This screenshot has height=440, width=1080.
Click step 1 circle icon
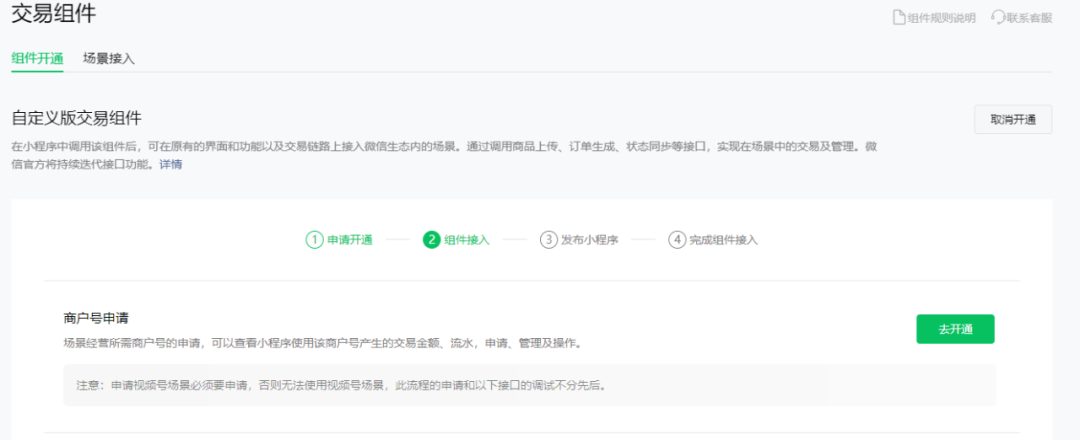tap(314, 240)
